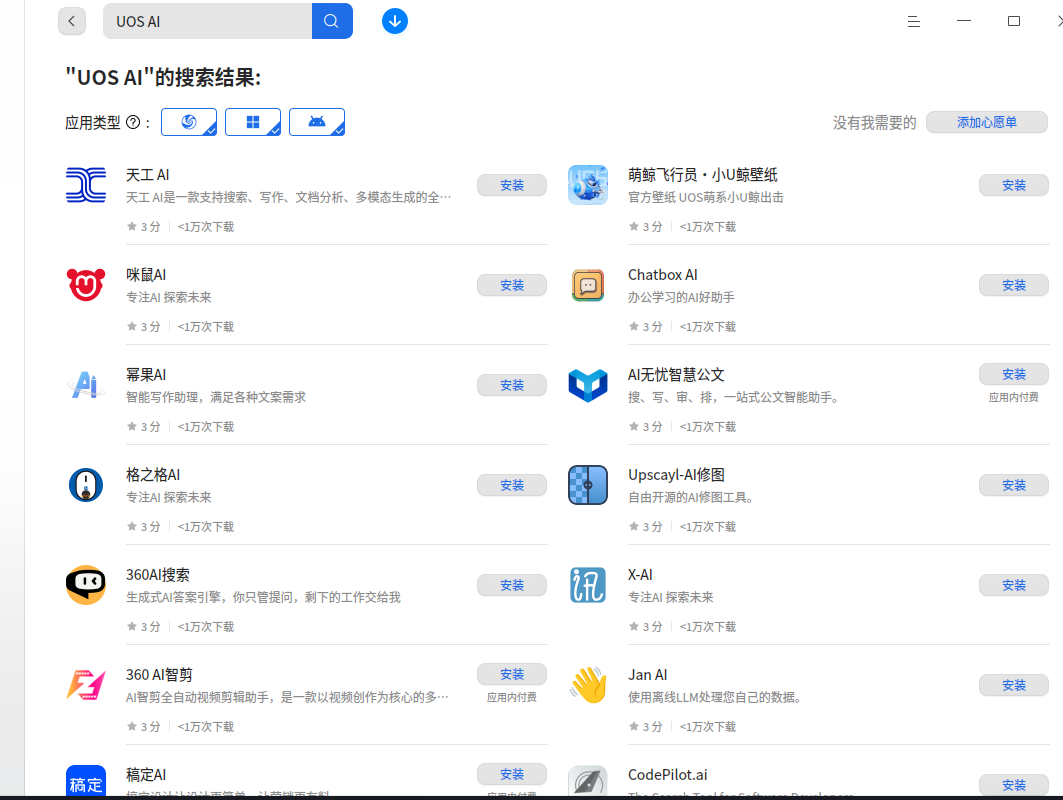This screenshot has width=1063, height=800.
Task: Open the CodePilot.ai app title
Action: coord(668,775)
